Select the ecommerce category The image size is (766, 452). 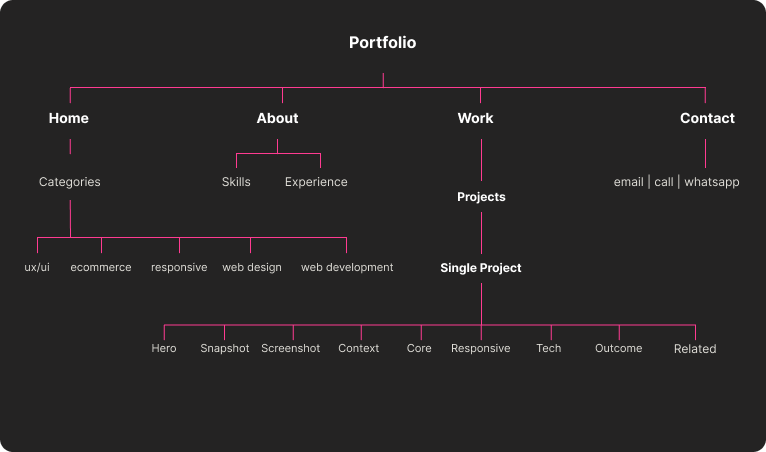tap(101, 267)
